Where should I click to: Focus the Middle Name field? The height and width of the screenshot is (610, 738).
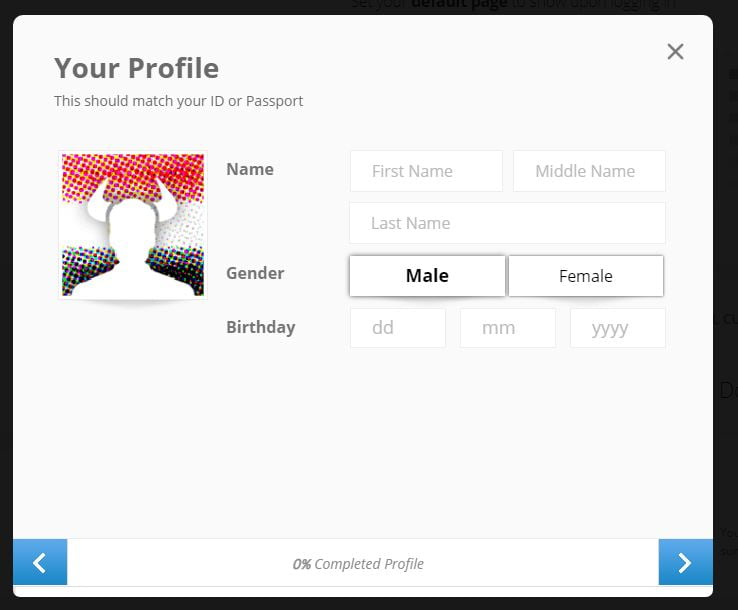589,171
